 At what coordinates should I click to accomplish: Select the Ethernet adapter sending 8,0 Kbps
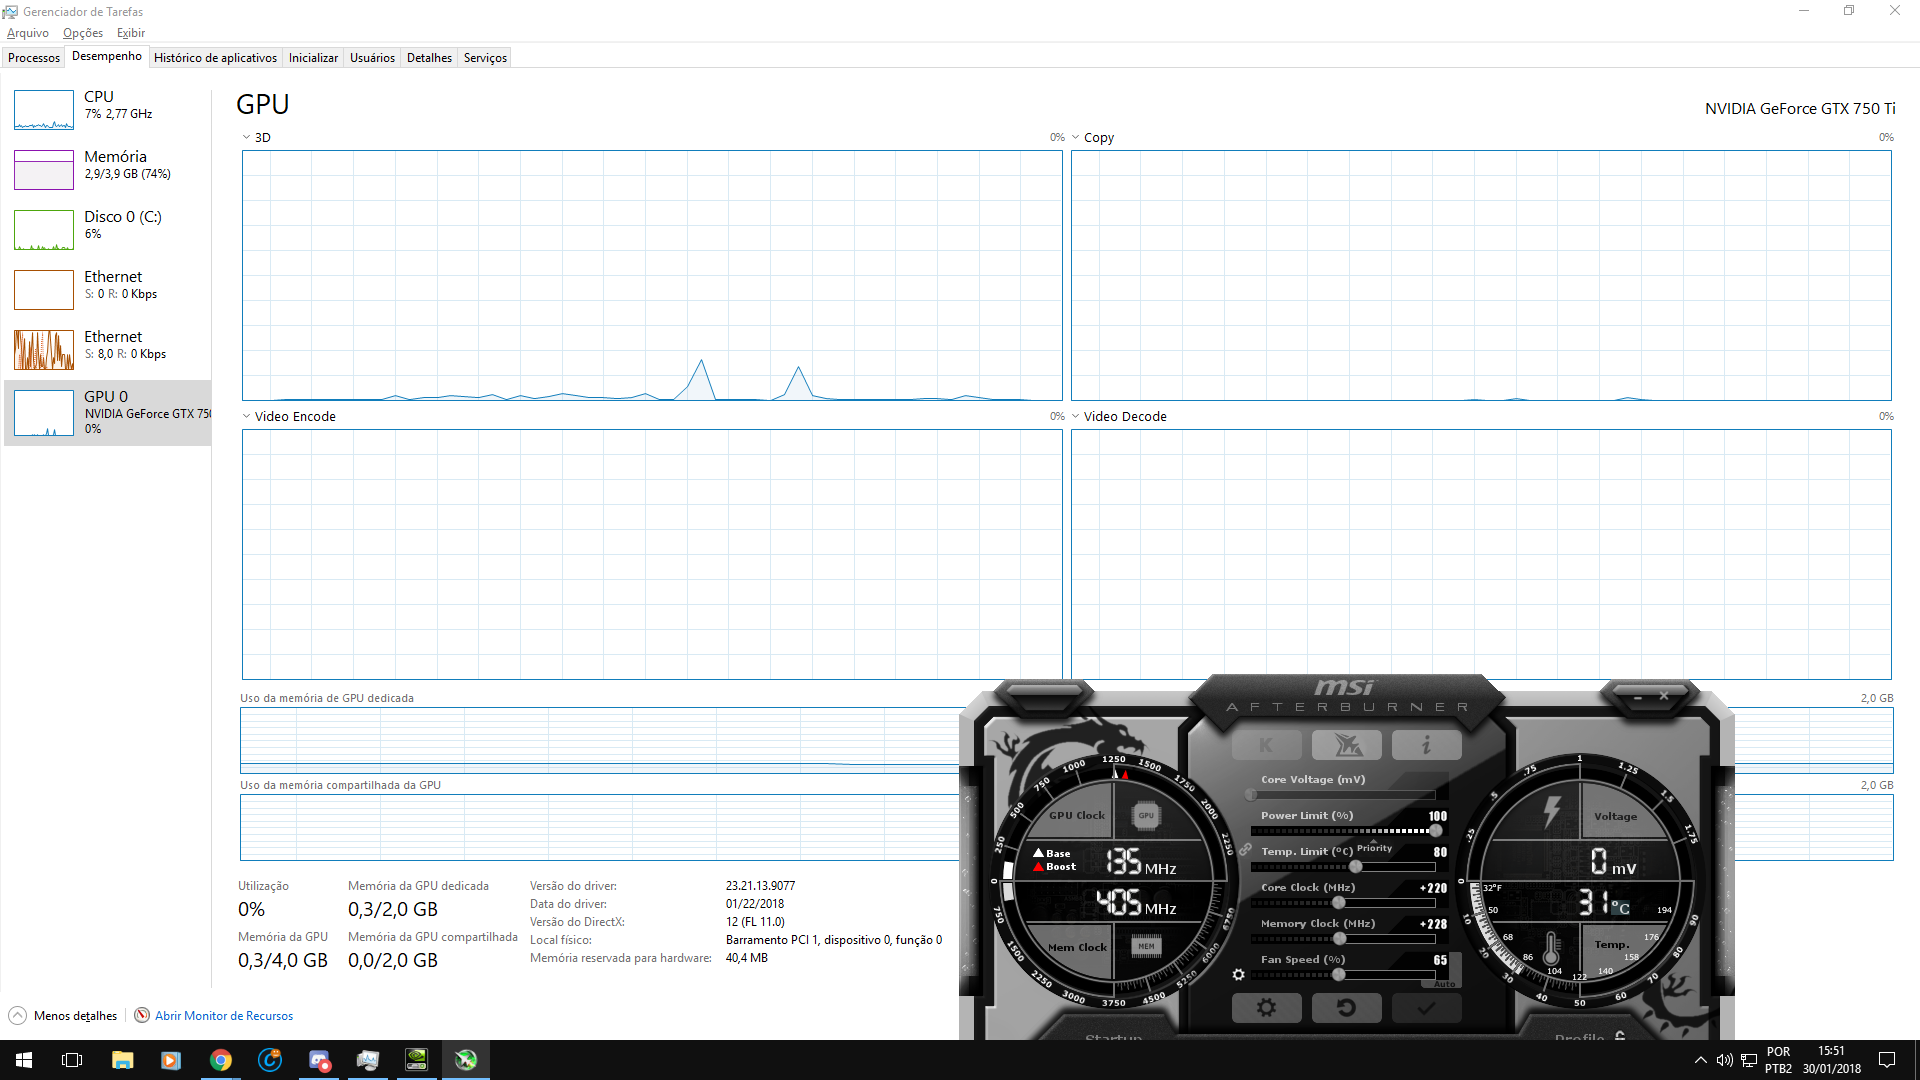pos(108,350)
